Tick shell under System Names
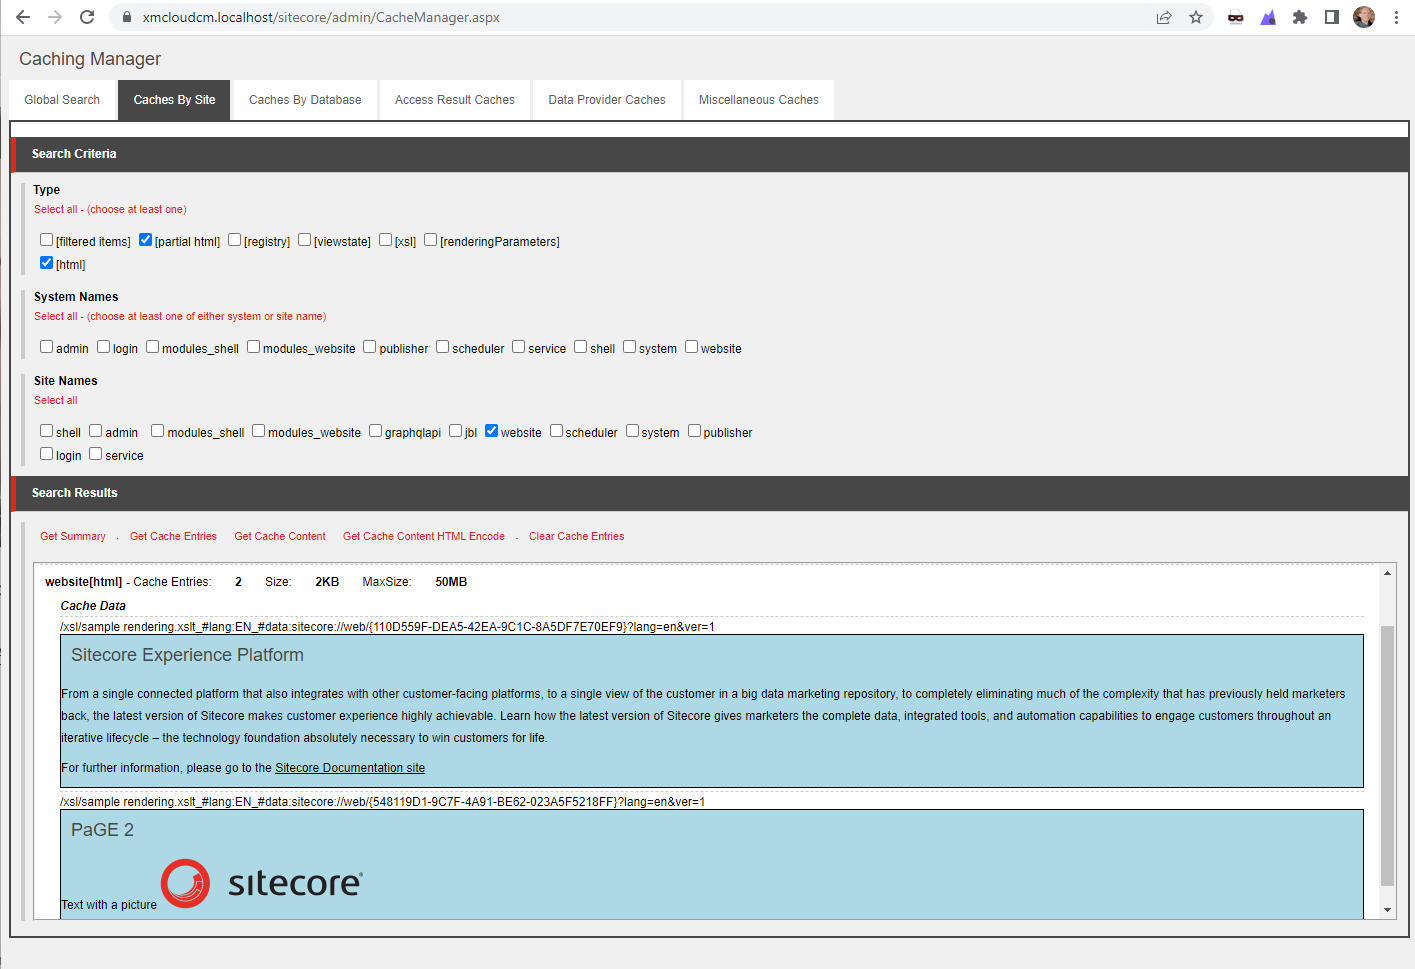1415x969 pixels. [x=580, y=347]
